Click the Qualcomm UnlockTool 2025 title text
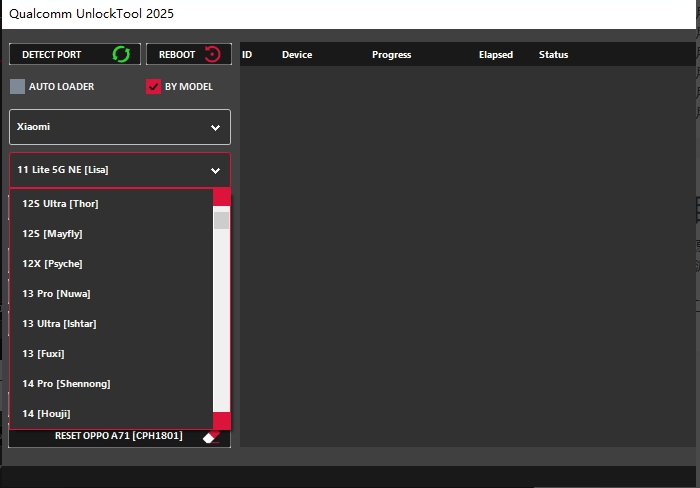 92,14
